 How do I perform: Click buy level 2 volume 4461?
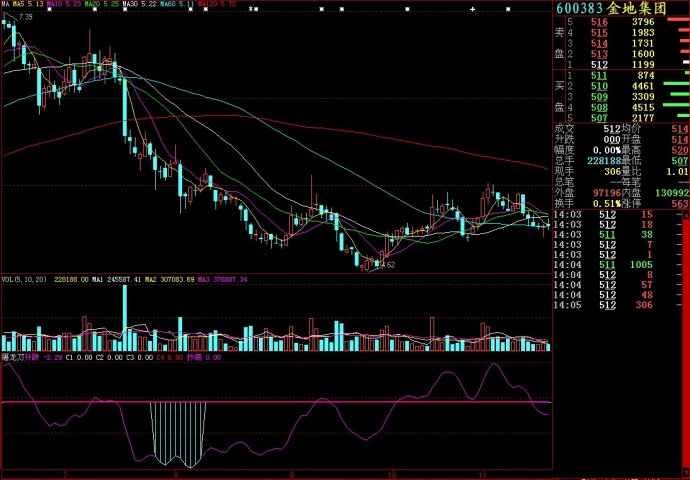[x=643, y=86]
